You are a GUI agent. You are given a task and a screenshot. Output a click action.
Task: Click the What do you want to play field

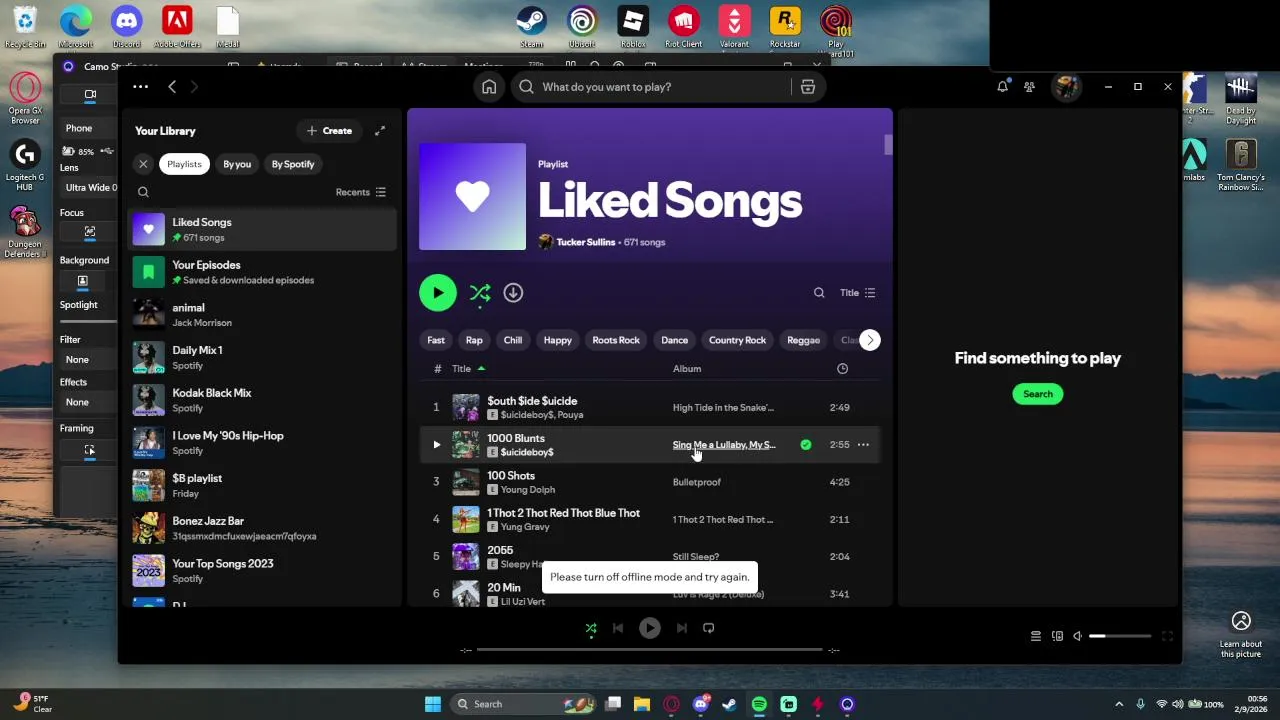coord(650,87)
